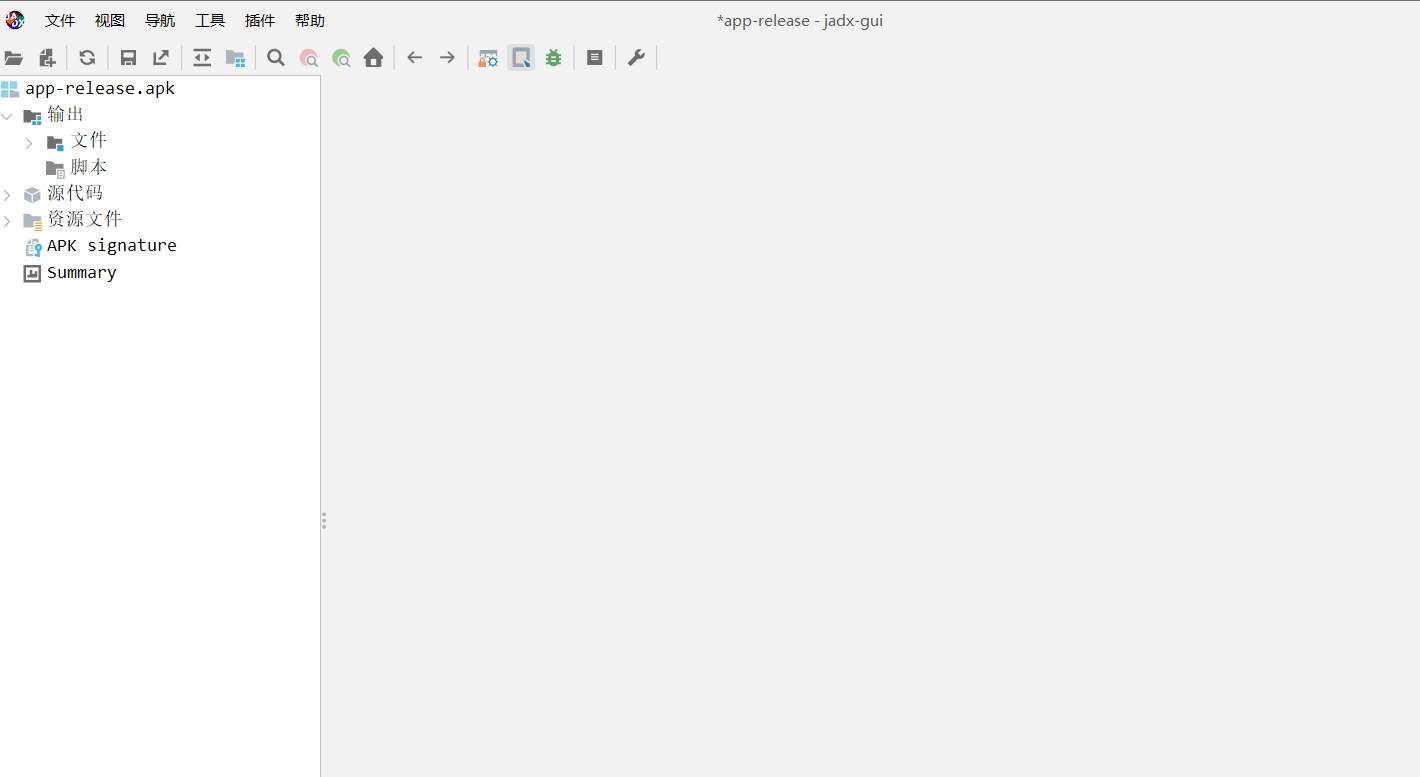Viewport: 1420px width, 777px height.
Task: Click the 脚本 folder icon
Action: pos(55,168)
